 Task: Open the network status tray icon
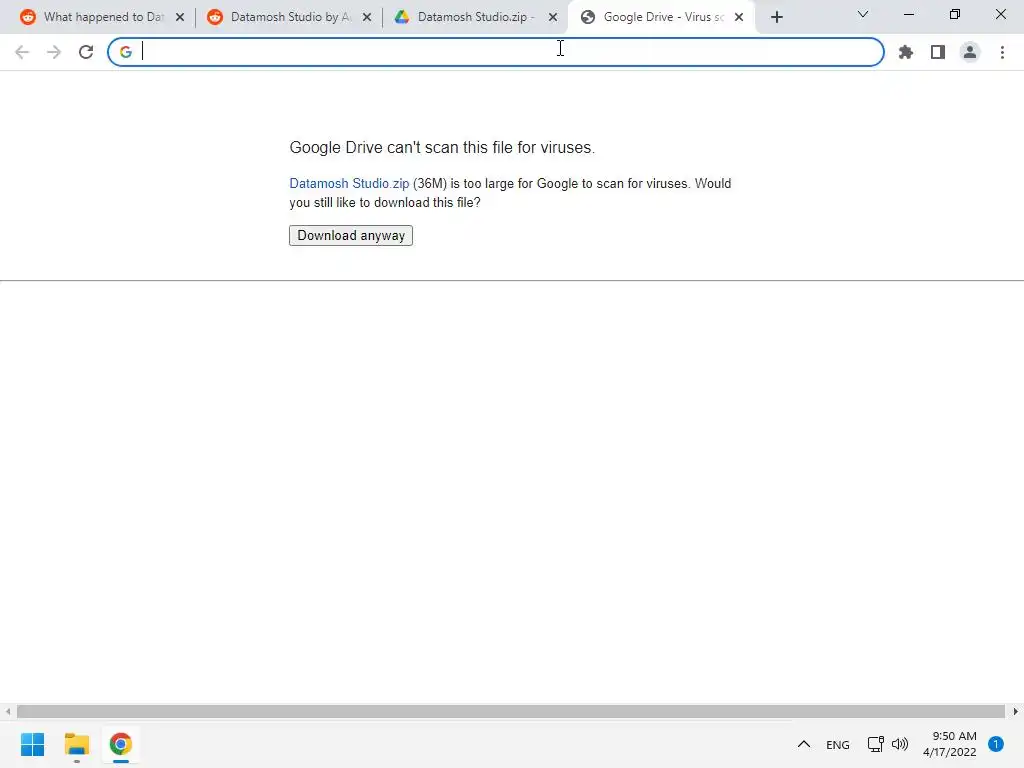(x=875, y=744)
